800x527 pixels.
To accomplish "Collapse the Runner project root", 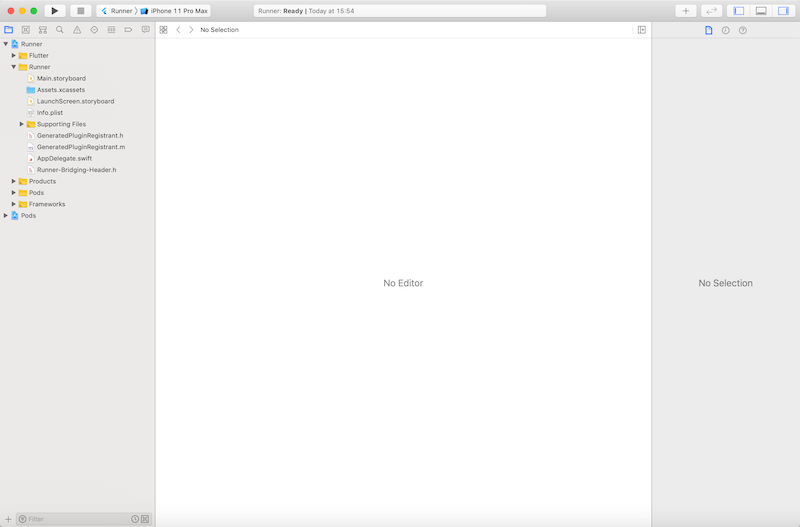I will point(6,44).
